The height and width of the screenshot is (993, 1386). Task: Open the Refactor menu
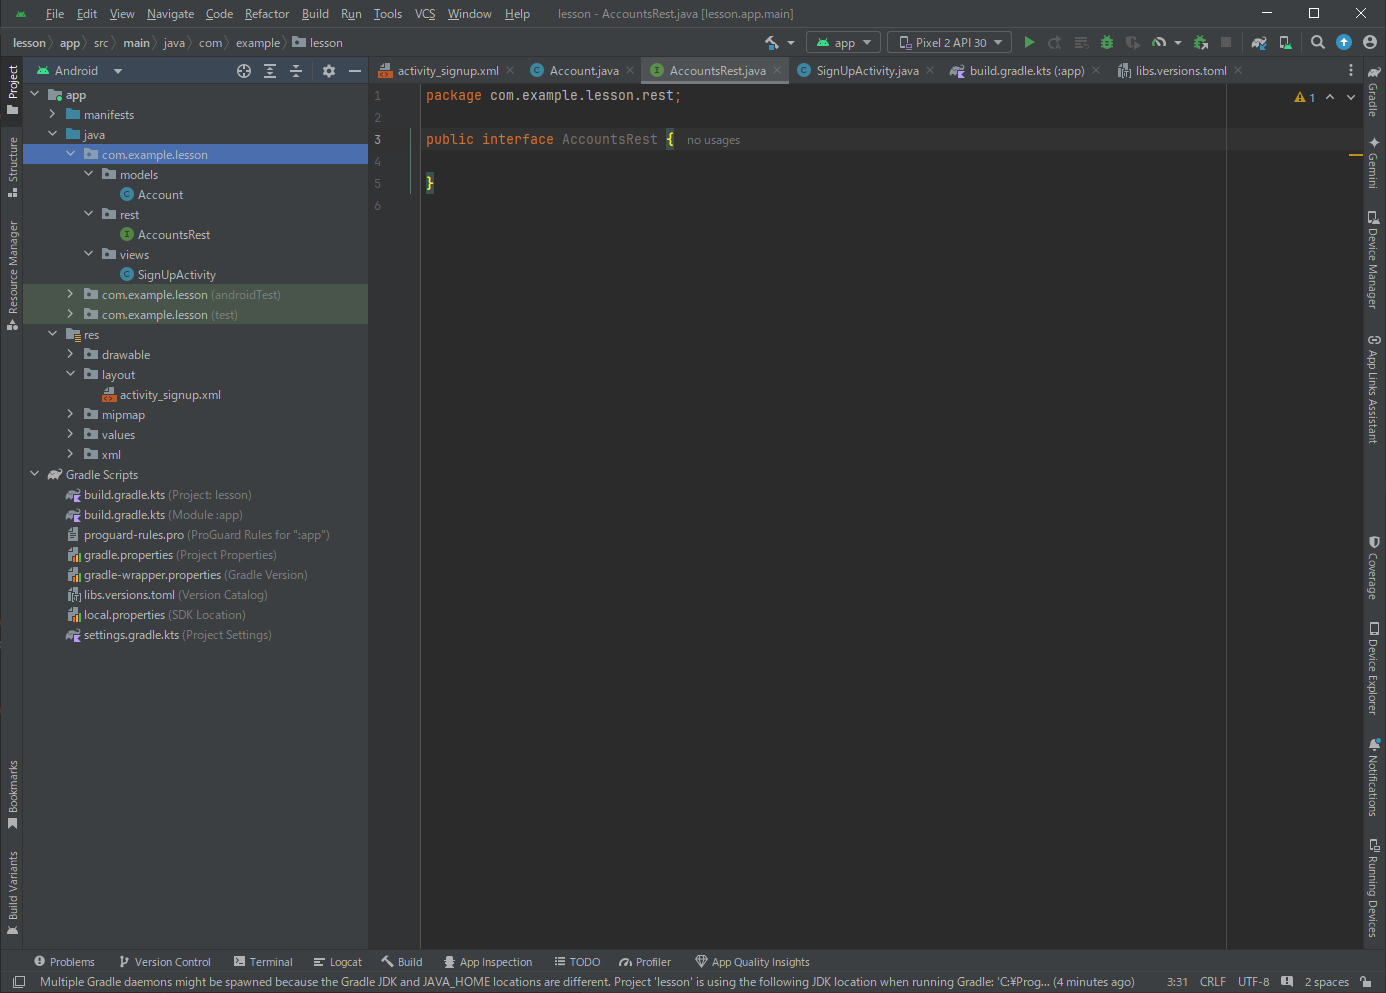[267, 14]
